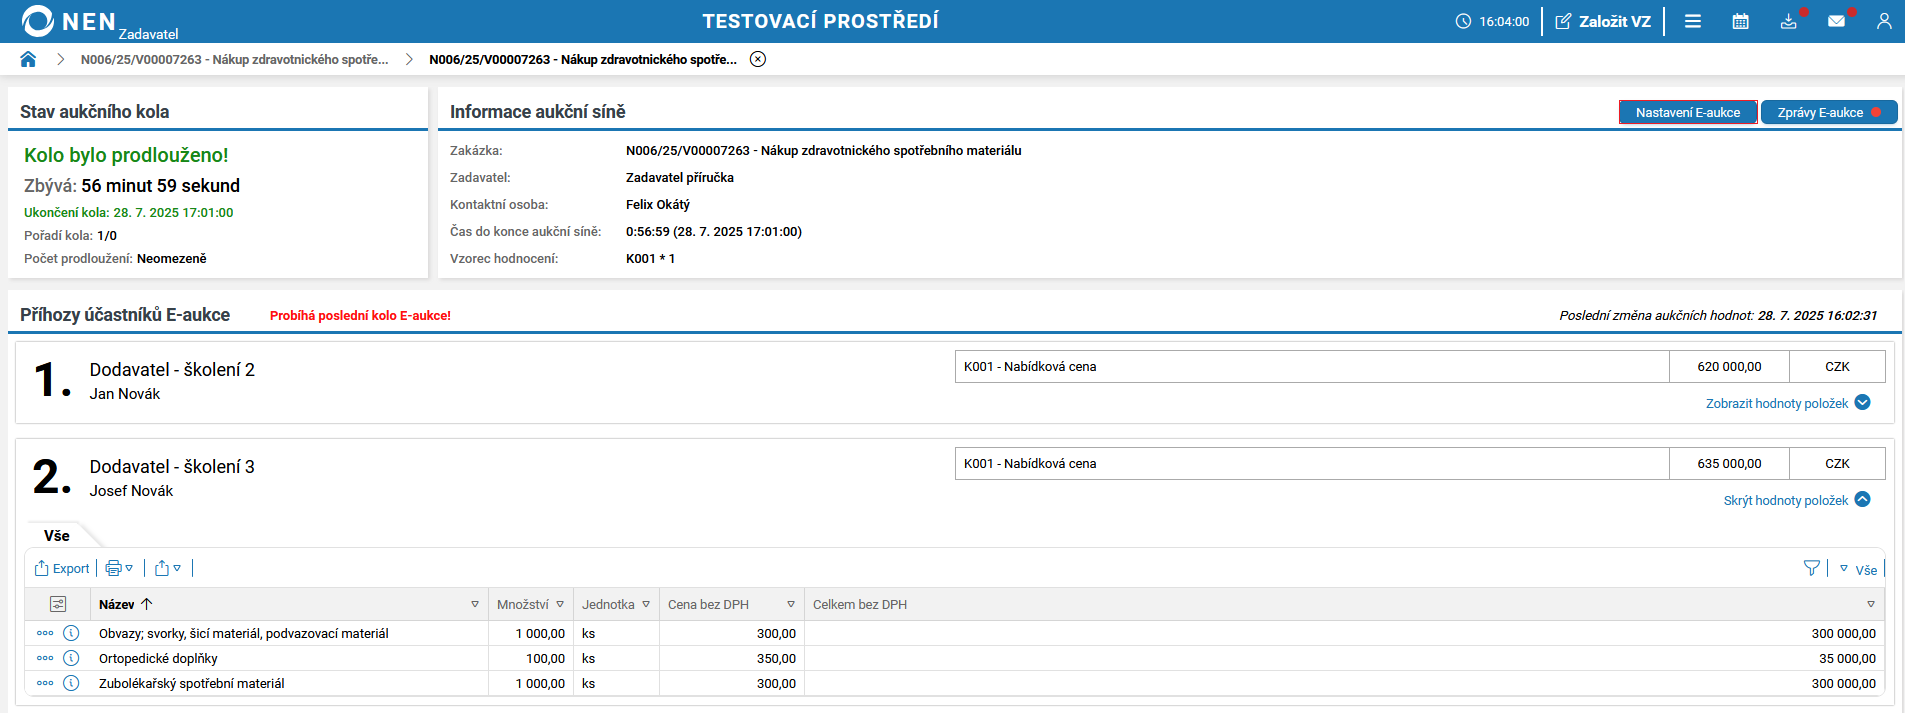Screen dimensions: 1905x713
Task: Collapse item values with Skrýt hodnoty položek
Action: click(1795, 500)
